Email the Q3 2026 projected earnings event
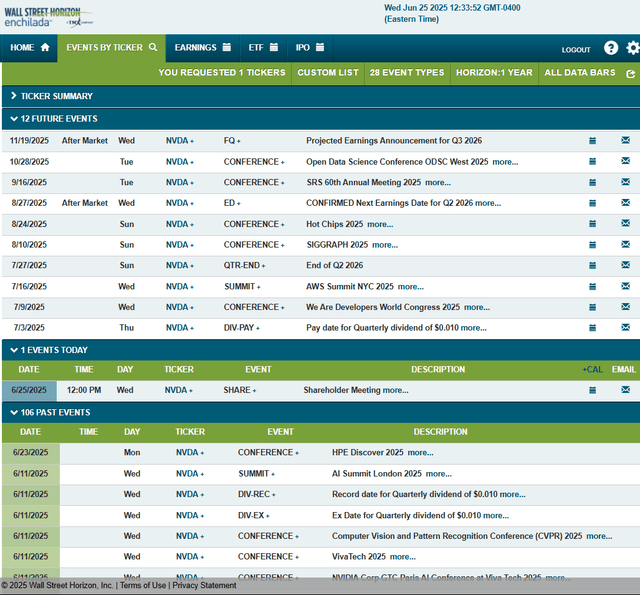The width and height of the screenshot is (640, 595). click(625, 141)
